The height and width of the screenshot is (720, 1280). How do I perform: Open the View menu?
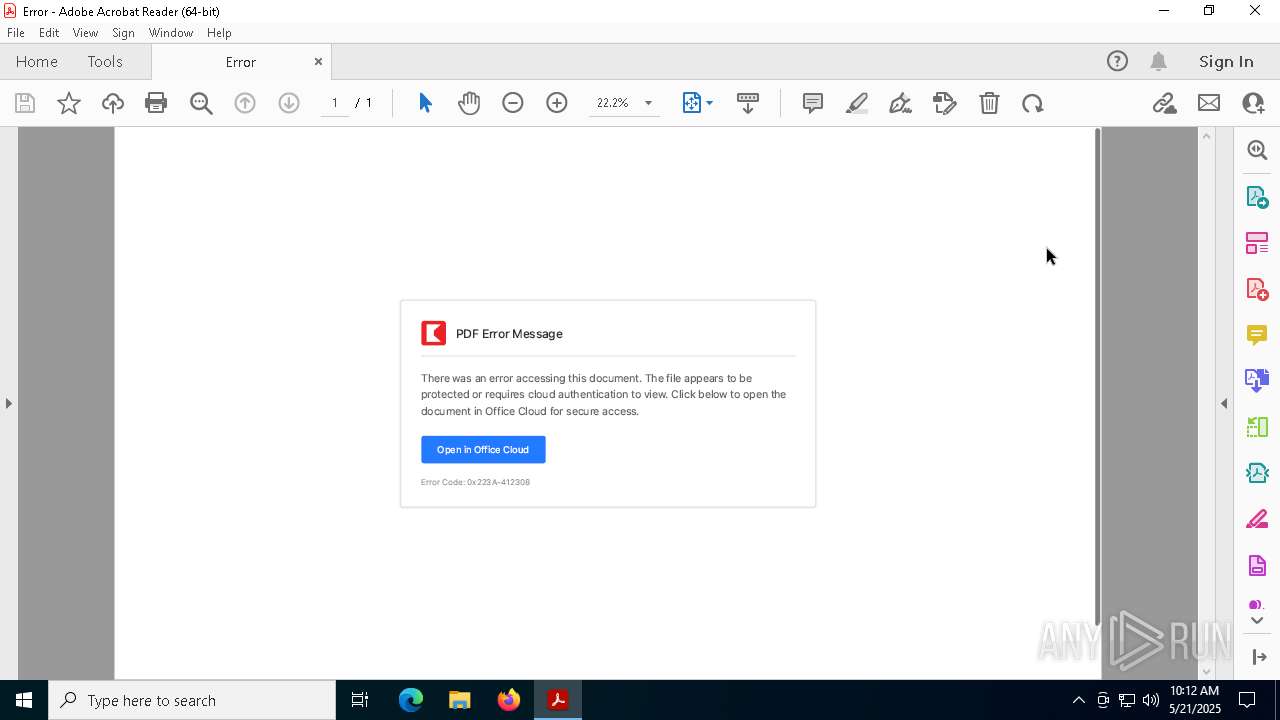tap(85, 33)
